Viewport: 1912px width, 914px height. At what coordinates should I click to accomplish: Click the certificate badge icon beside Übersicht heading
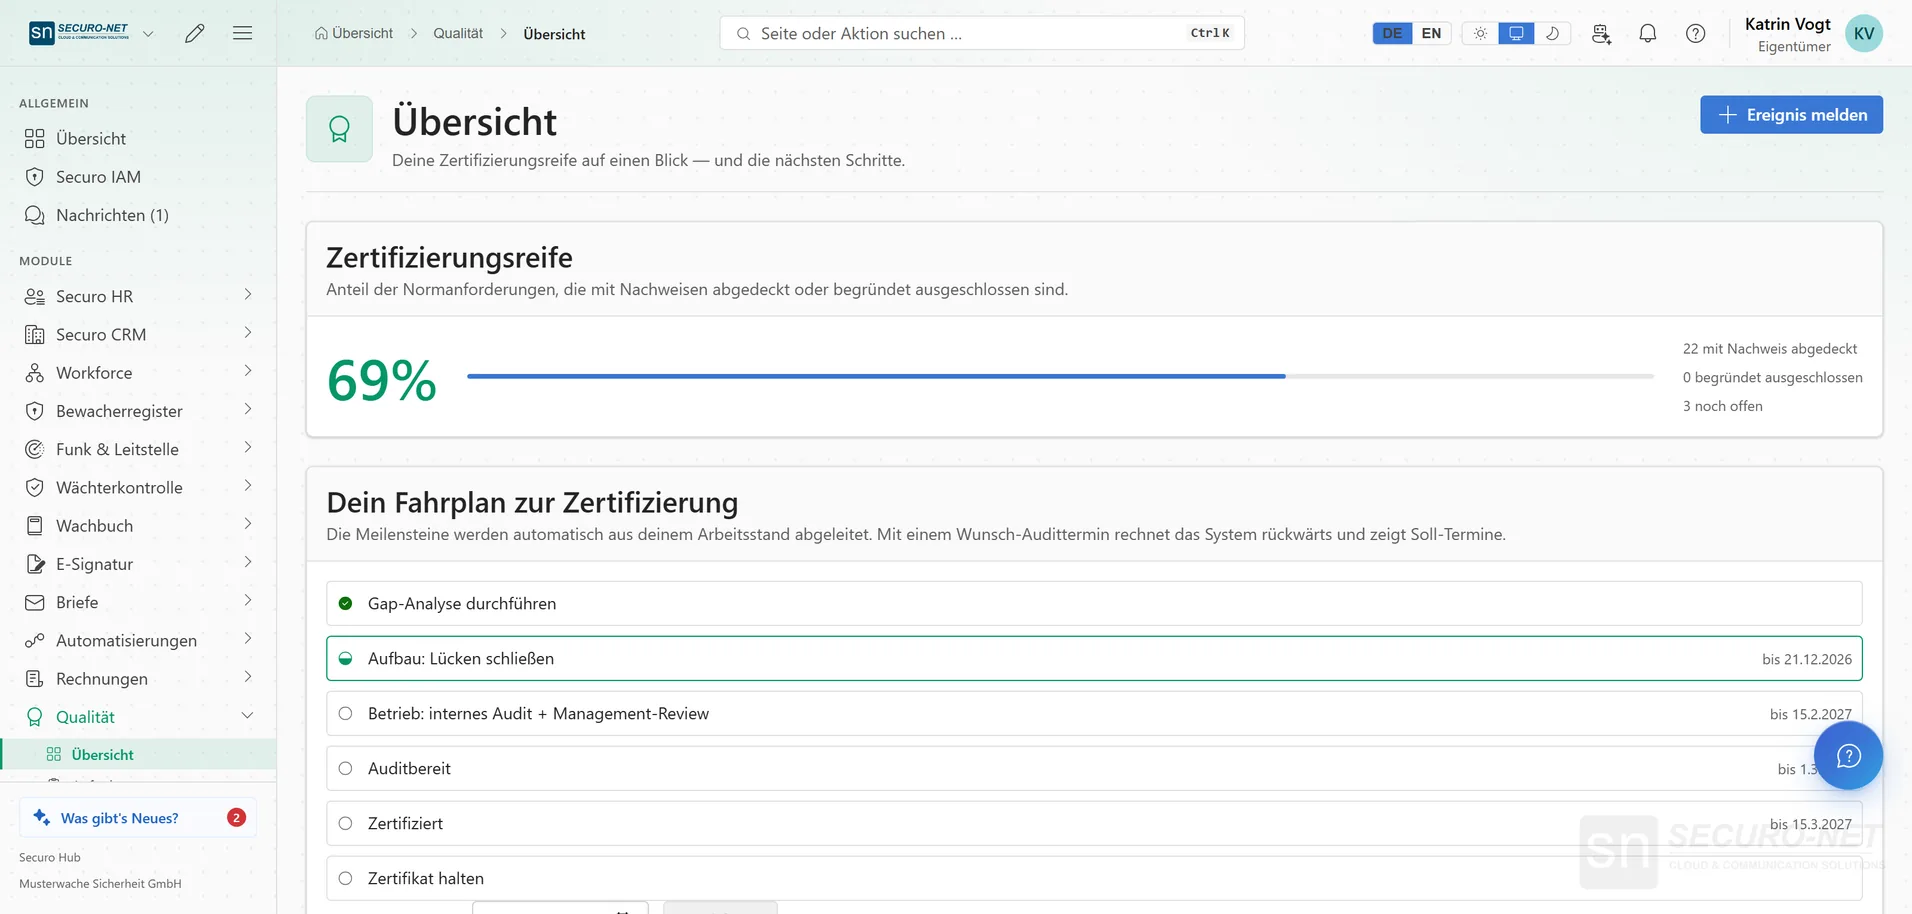click(x=339, y=129)
